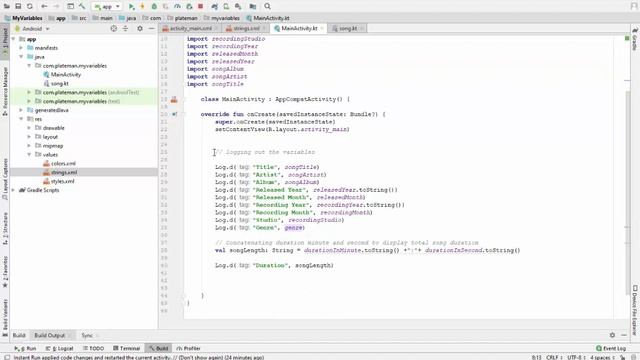
Task: Switch to activity_main.xml tab
Action: (x=191, y=29)
